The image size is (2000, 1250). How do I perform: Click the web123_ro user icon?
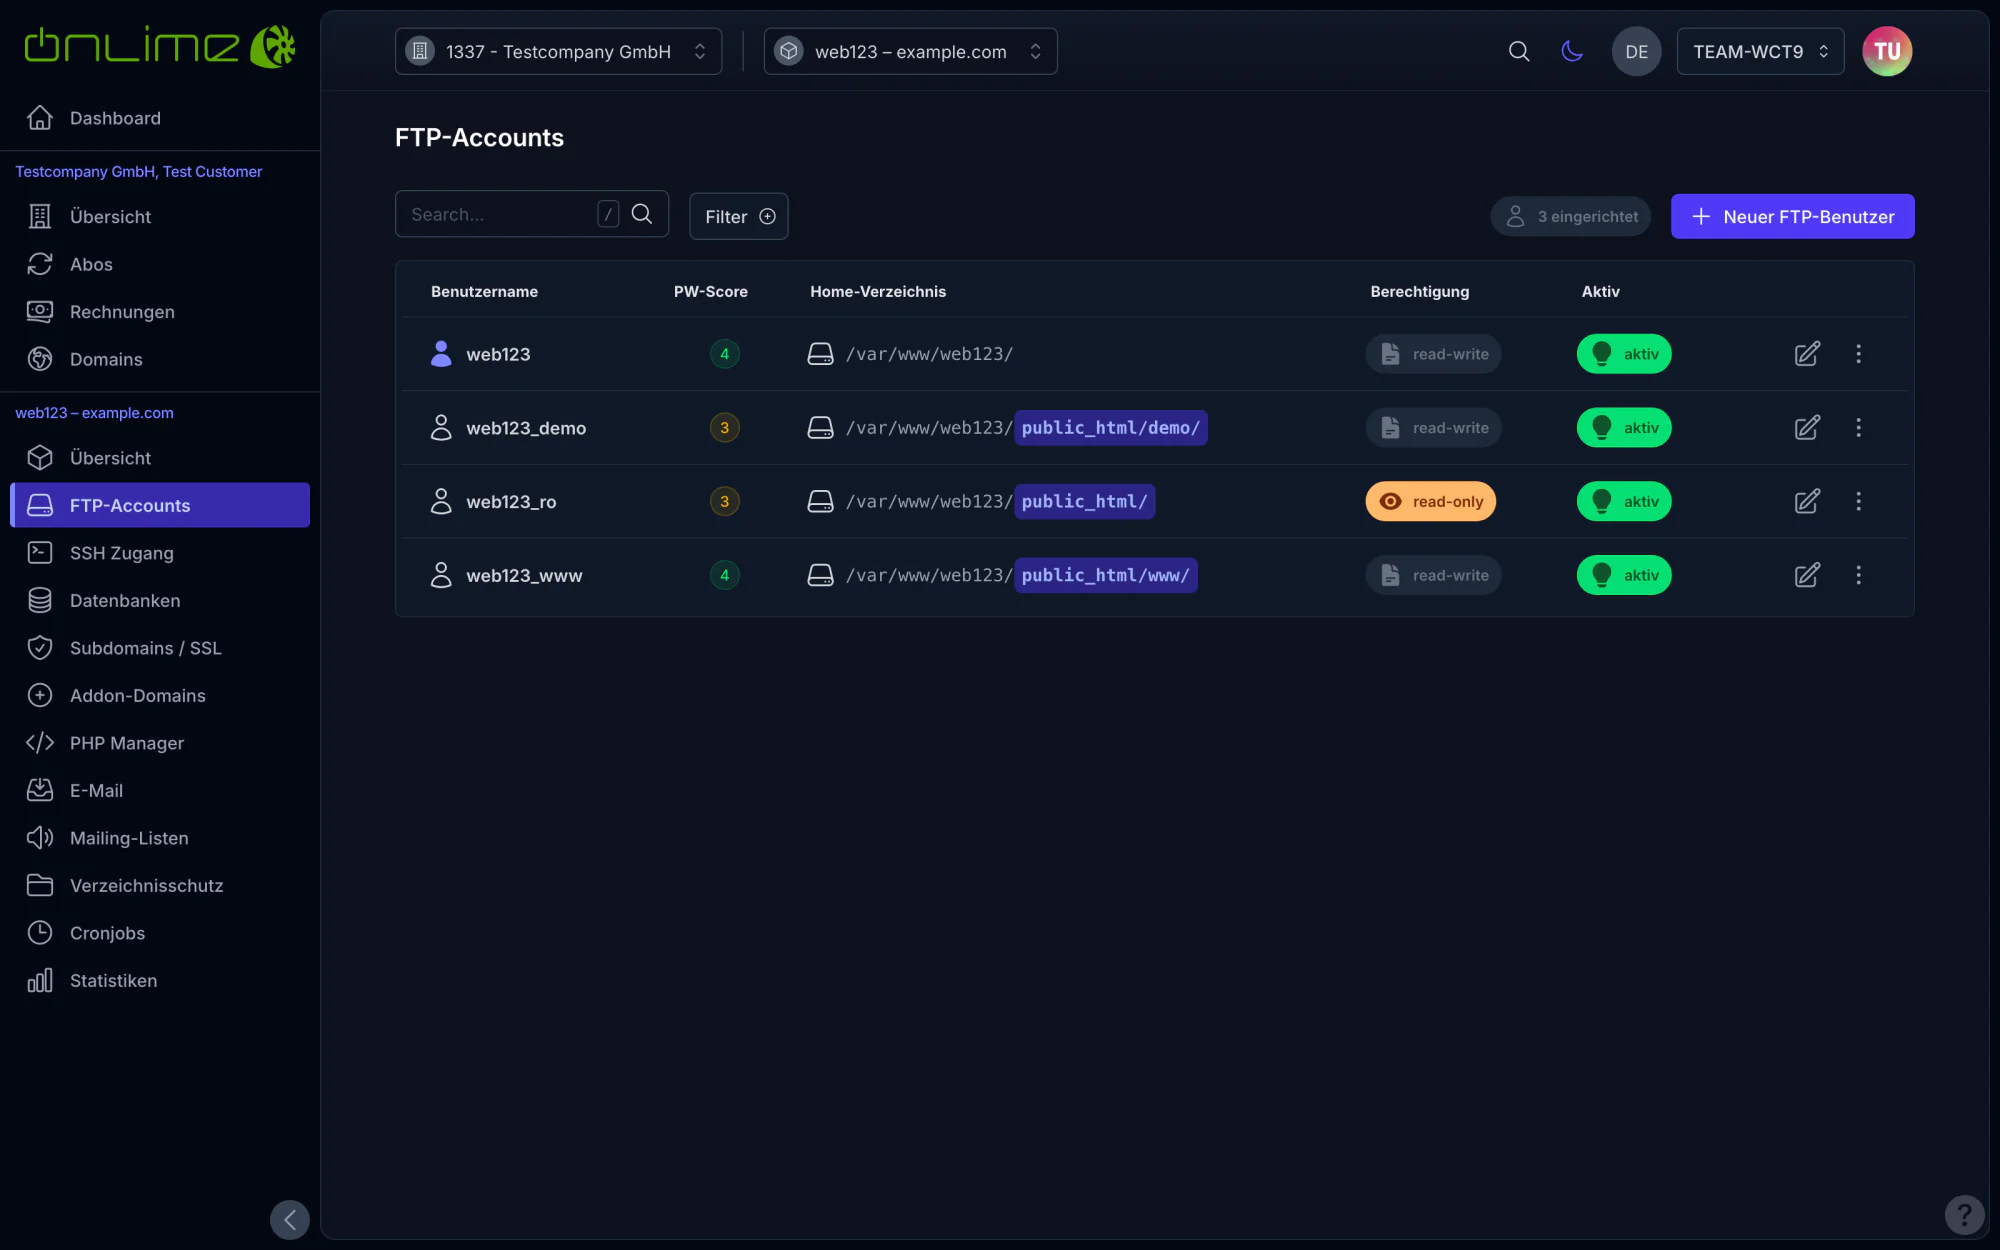441,501
